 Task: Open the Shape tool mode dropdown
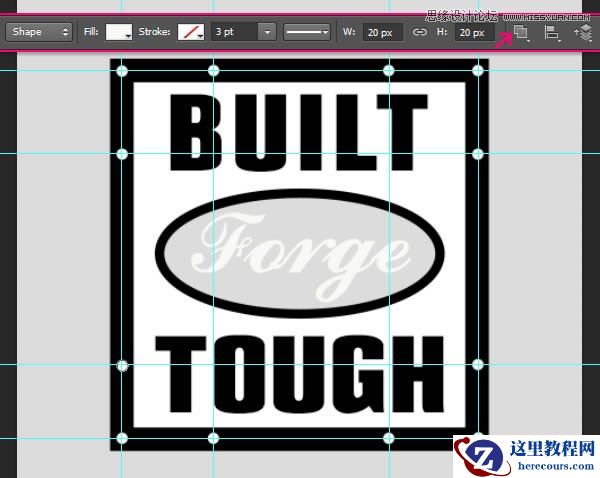pos(39,32)
